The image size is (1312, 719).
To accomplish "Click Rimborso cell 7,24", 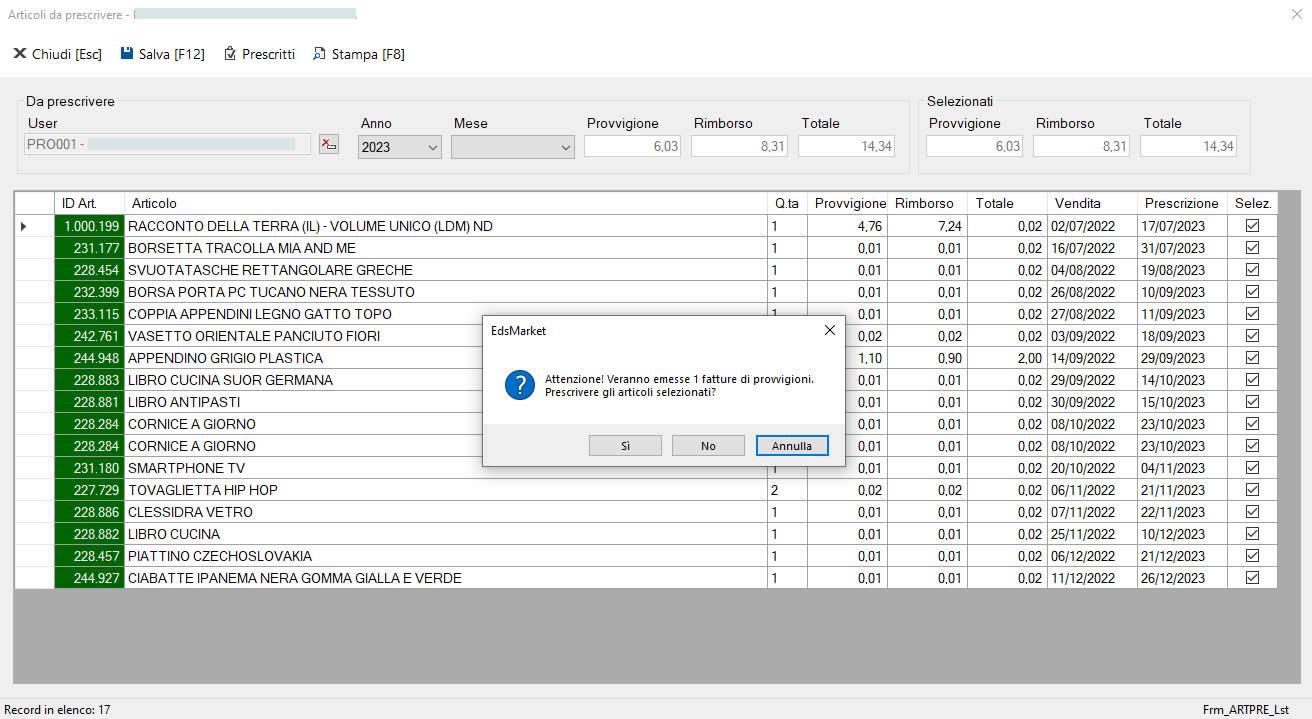I will (x=927, y=226).
